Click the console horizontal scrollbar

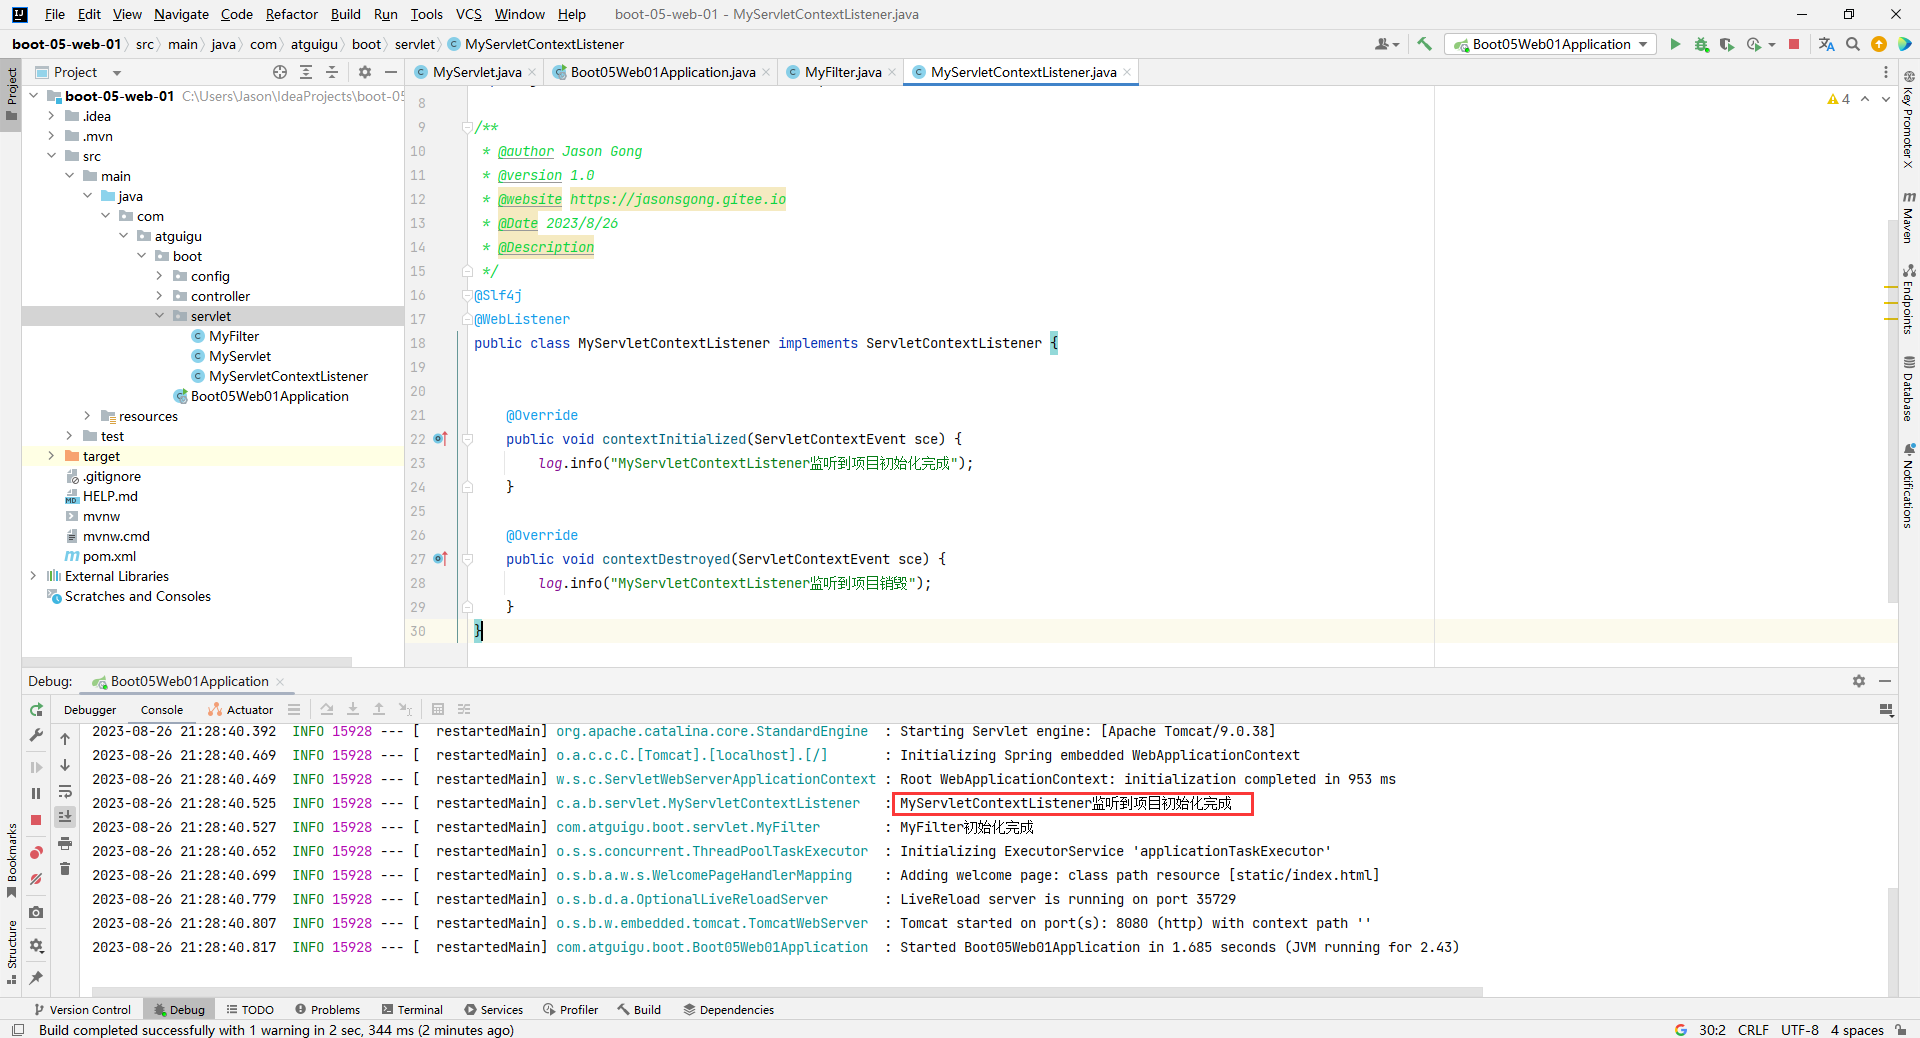780,992
